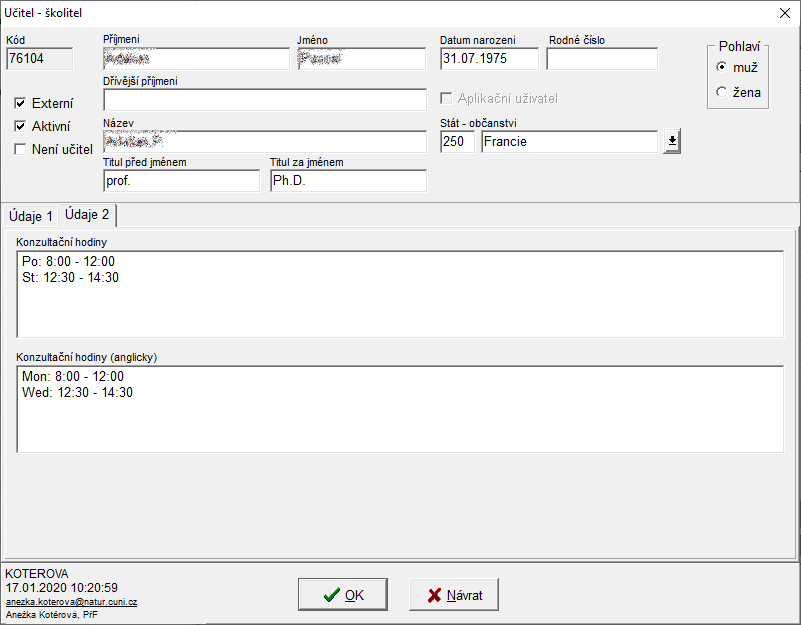This screenshot has width=801, height=625.
Task: Select the muž radio button
Action: coord(721,67)
